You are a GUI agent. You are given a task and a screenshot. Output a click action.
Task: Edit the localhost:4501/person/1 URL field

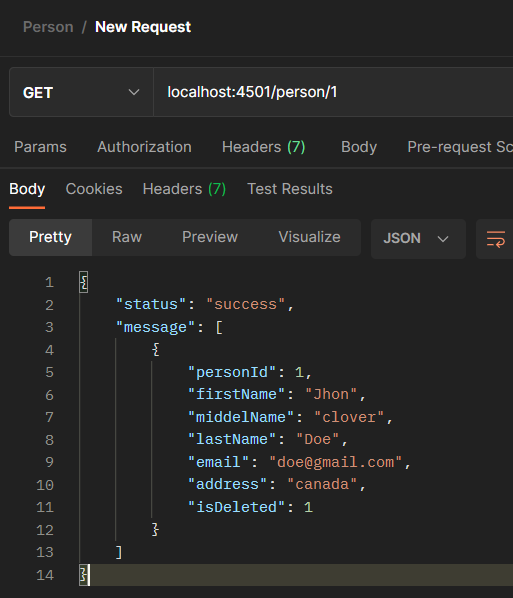pos(333,92)
